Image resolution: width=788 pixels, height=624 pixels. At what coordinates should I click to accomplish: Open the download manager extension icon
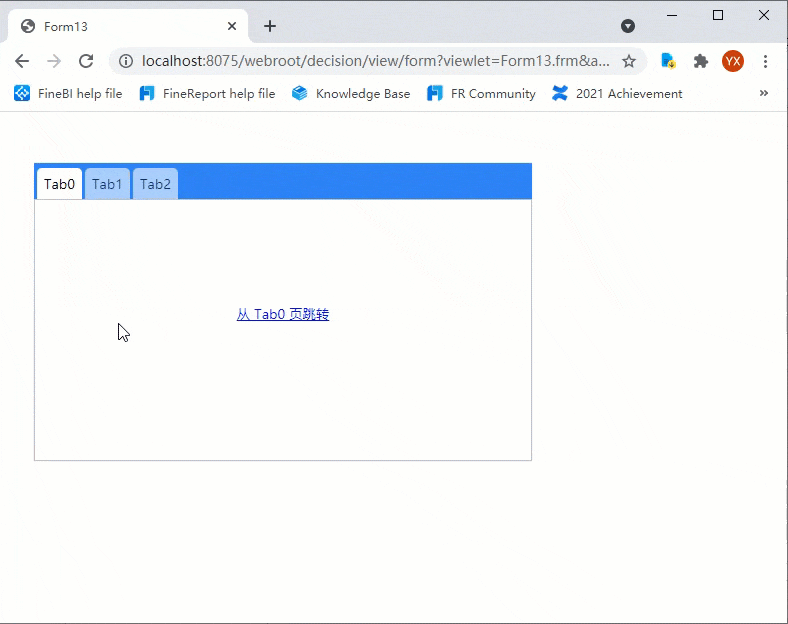668,61
